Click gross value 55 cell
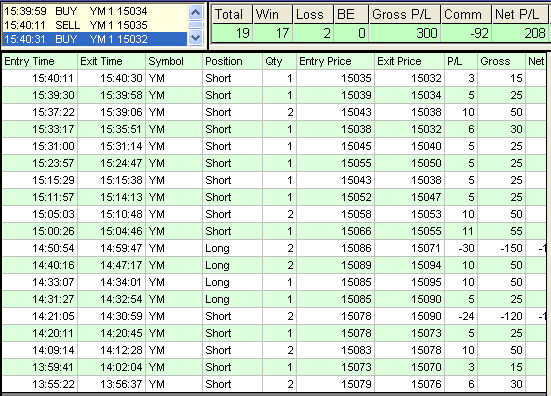The image size is (551, 396). 501,231
